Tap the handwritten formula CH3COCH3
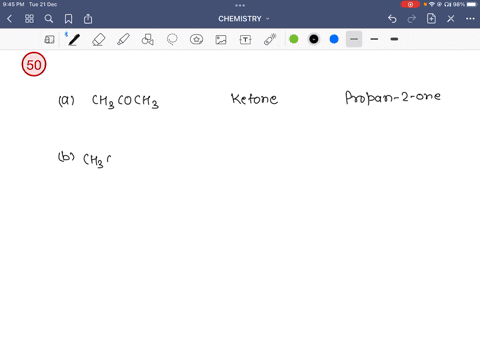 tap(125, 101)
